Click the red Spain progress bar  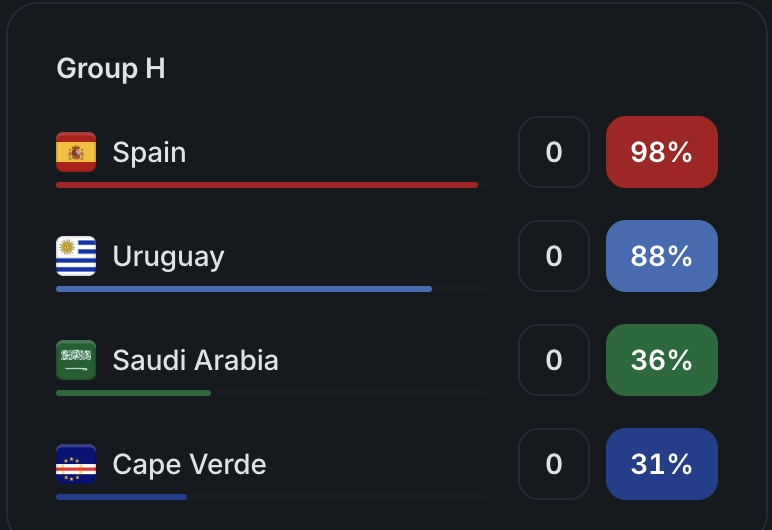pyautogui.click(x=267, y=185)
